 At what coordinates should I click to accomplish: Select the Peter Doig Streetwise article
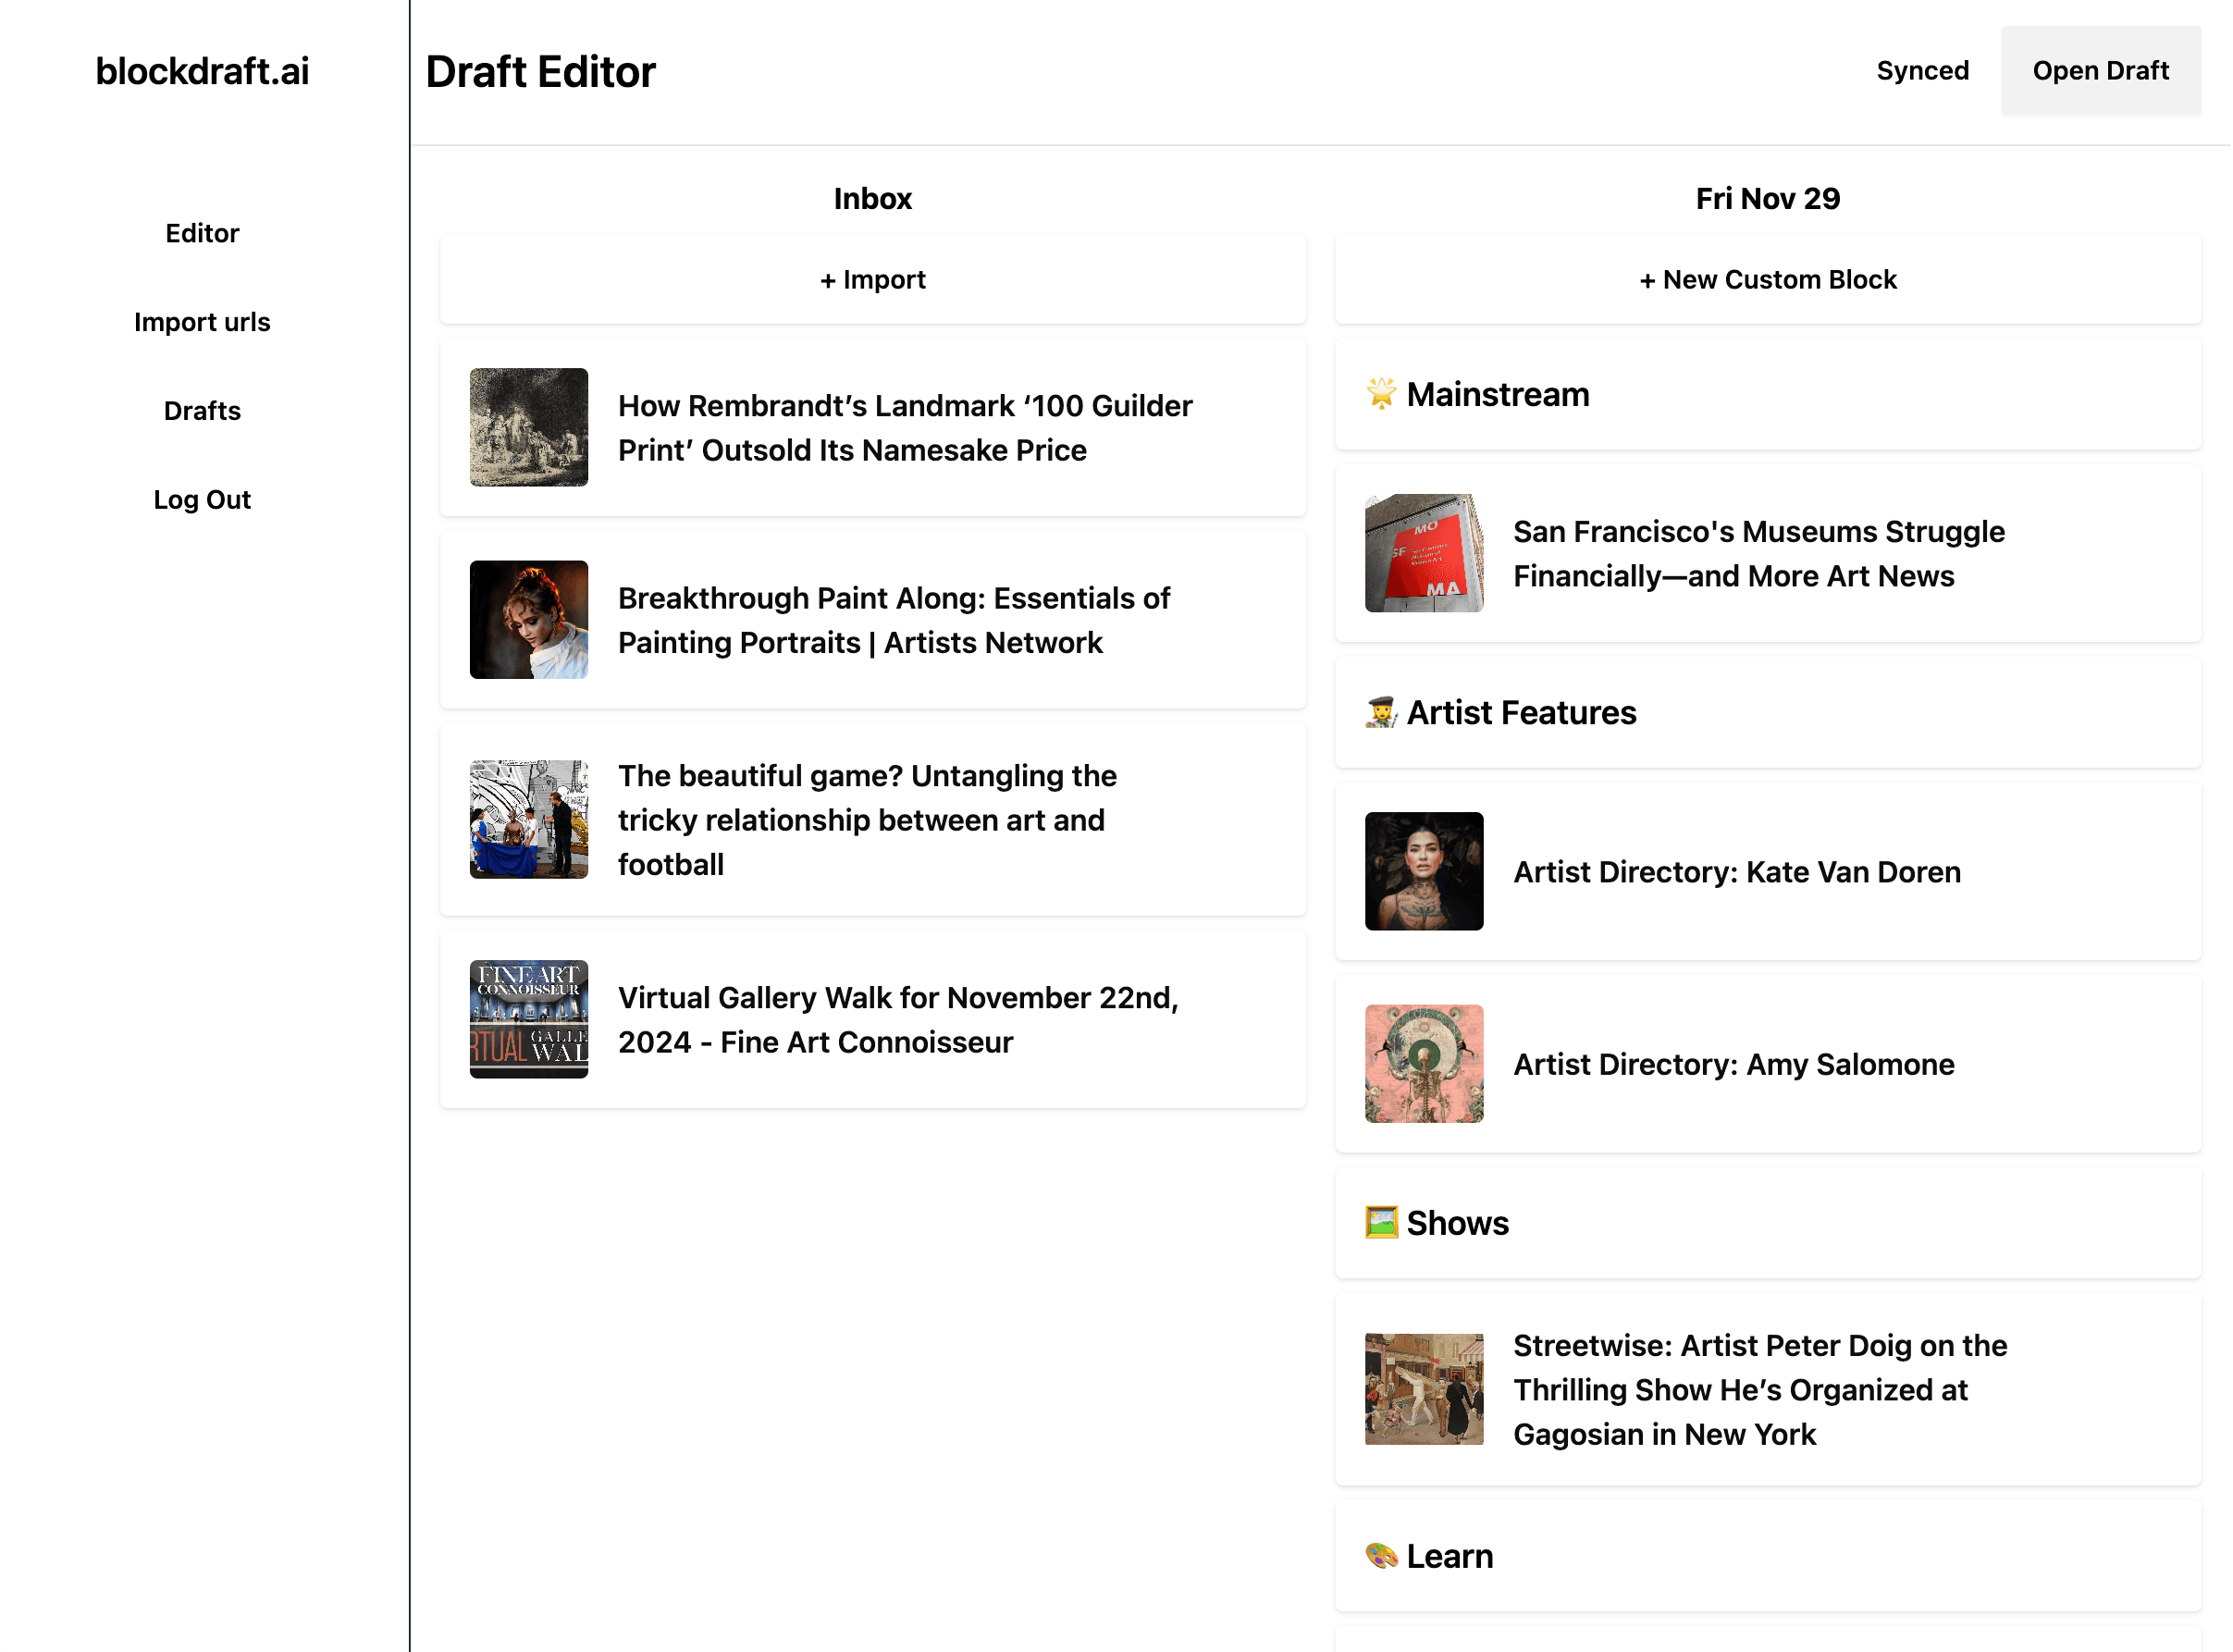coord(1759,1390)
